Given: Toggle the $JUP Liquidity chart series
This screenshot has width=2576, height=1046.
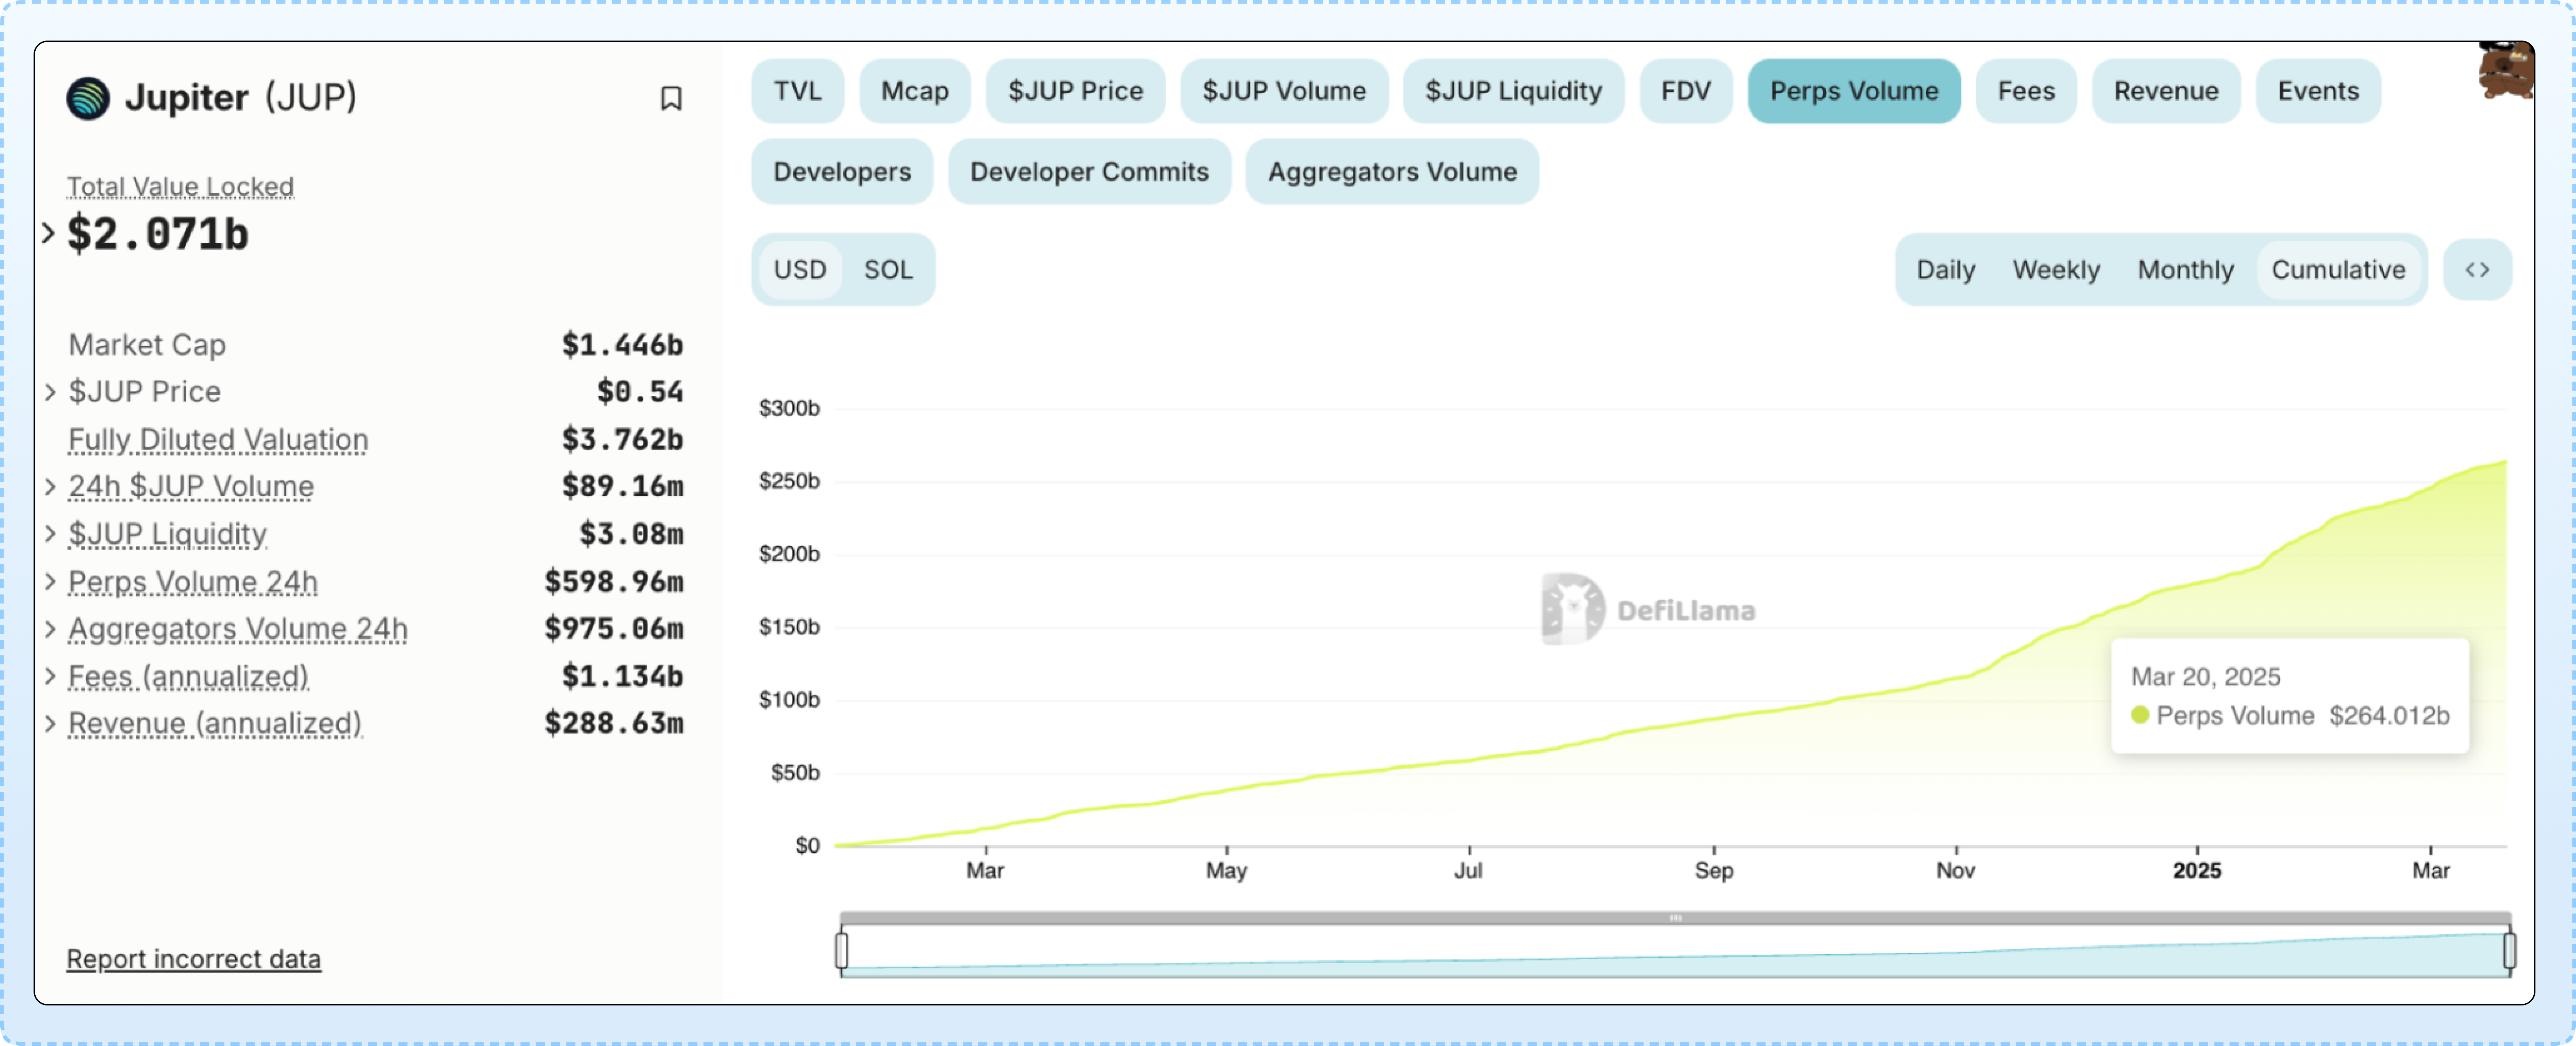Looking at the screenshot, I should click(1513, 91).
